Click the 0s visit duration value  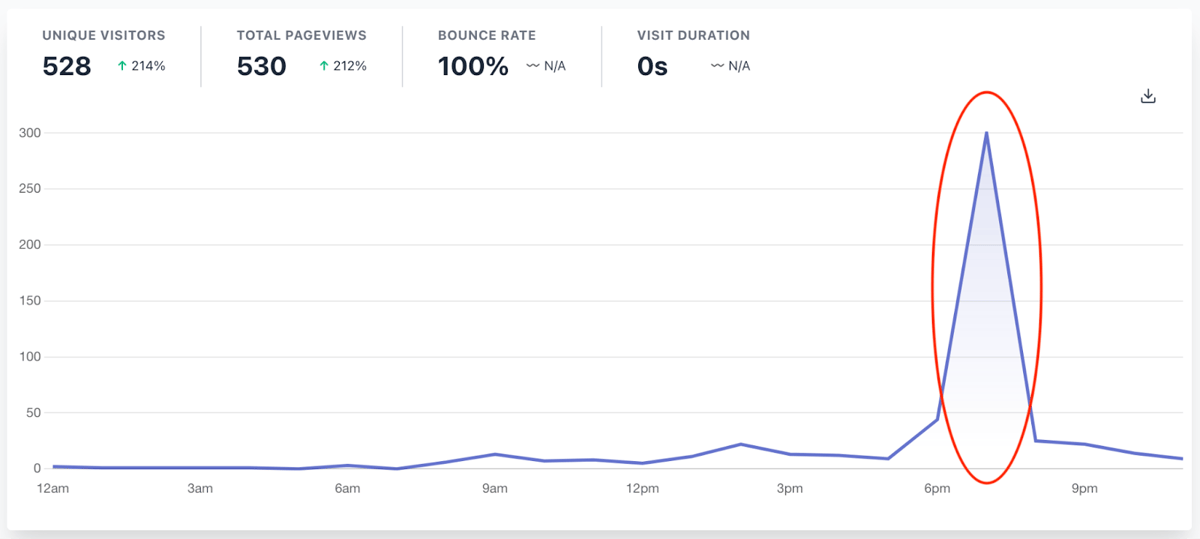[652, 67]
